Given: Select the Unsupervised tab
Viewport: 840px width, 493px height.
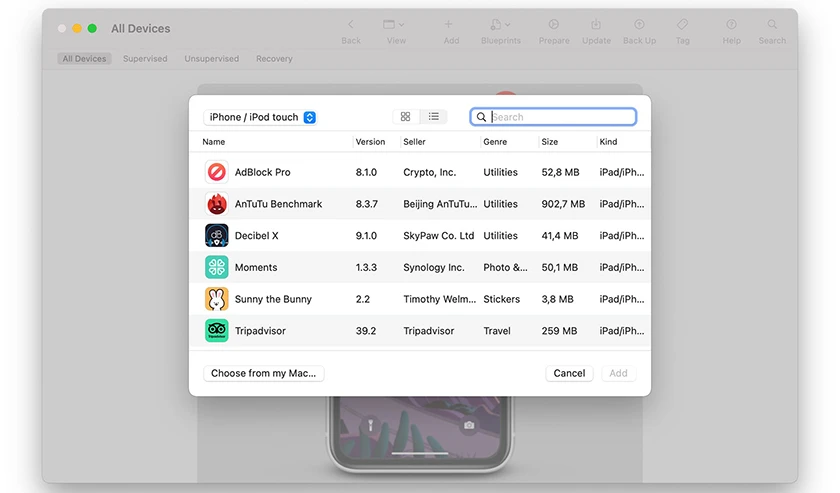Looking at the screenshot, I should click(x=212, y=58).
